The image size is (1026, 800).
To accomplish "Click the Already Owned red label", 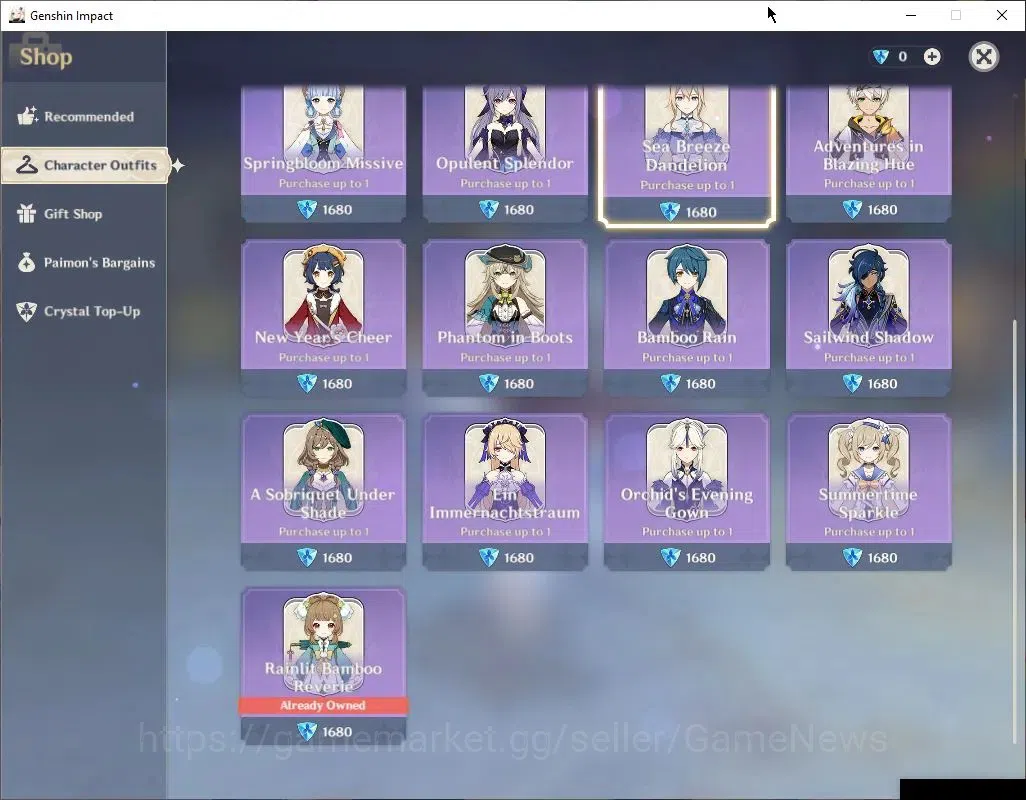I will coord(323,705).
